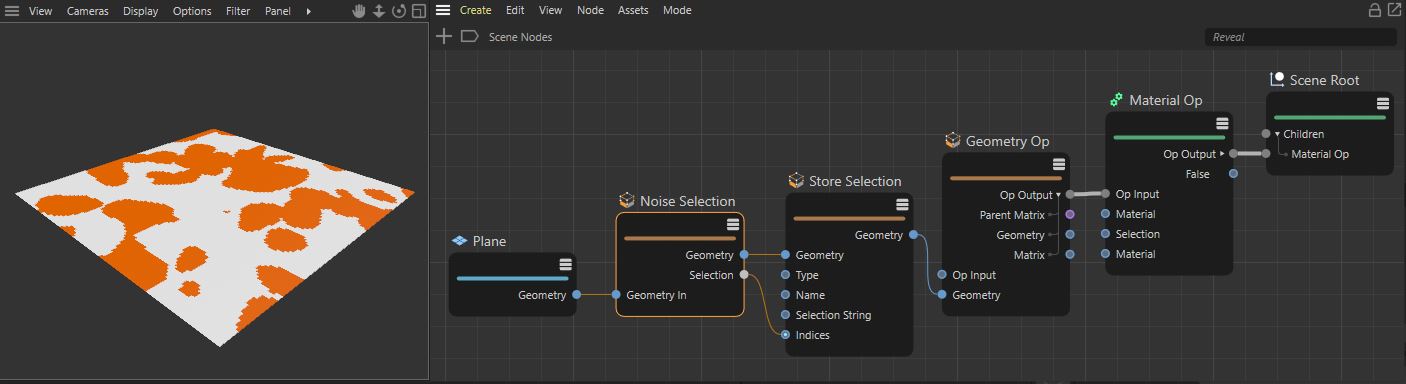Expand Material Op's Op Output arrow
Viewport: 1406px width, 384px height.
pos(1221,154)
